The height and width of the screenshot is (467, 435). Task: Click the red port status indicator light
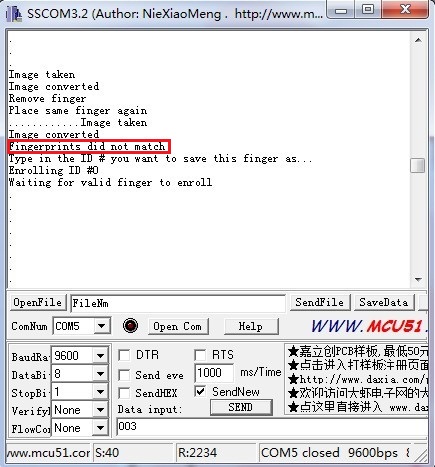(130, 326)
